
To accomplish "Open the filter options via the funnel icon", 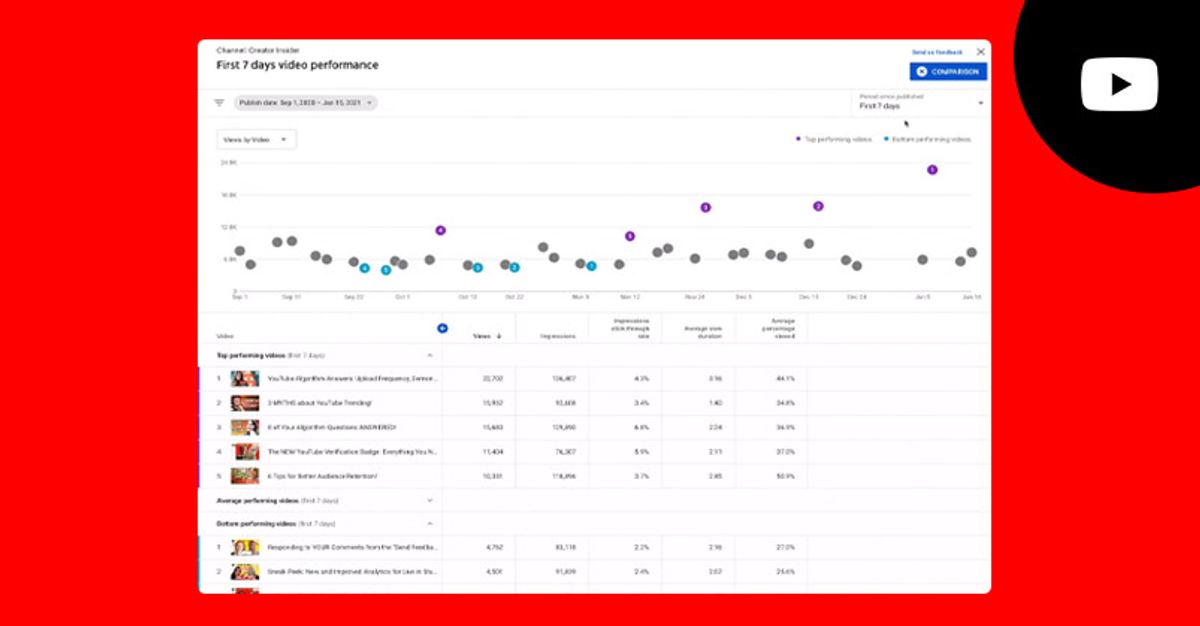I will click(x=221, y=100).
